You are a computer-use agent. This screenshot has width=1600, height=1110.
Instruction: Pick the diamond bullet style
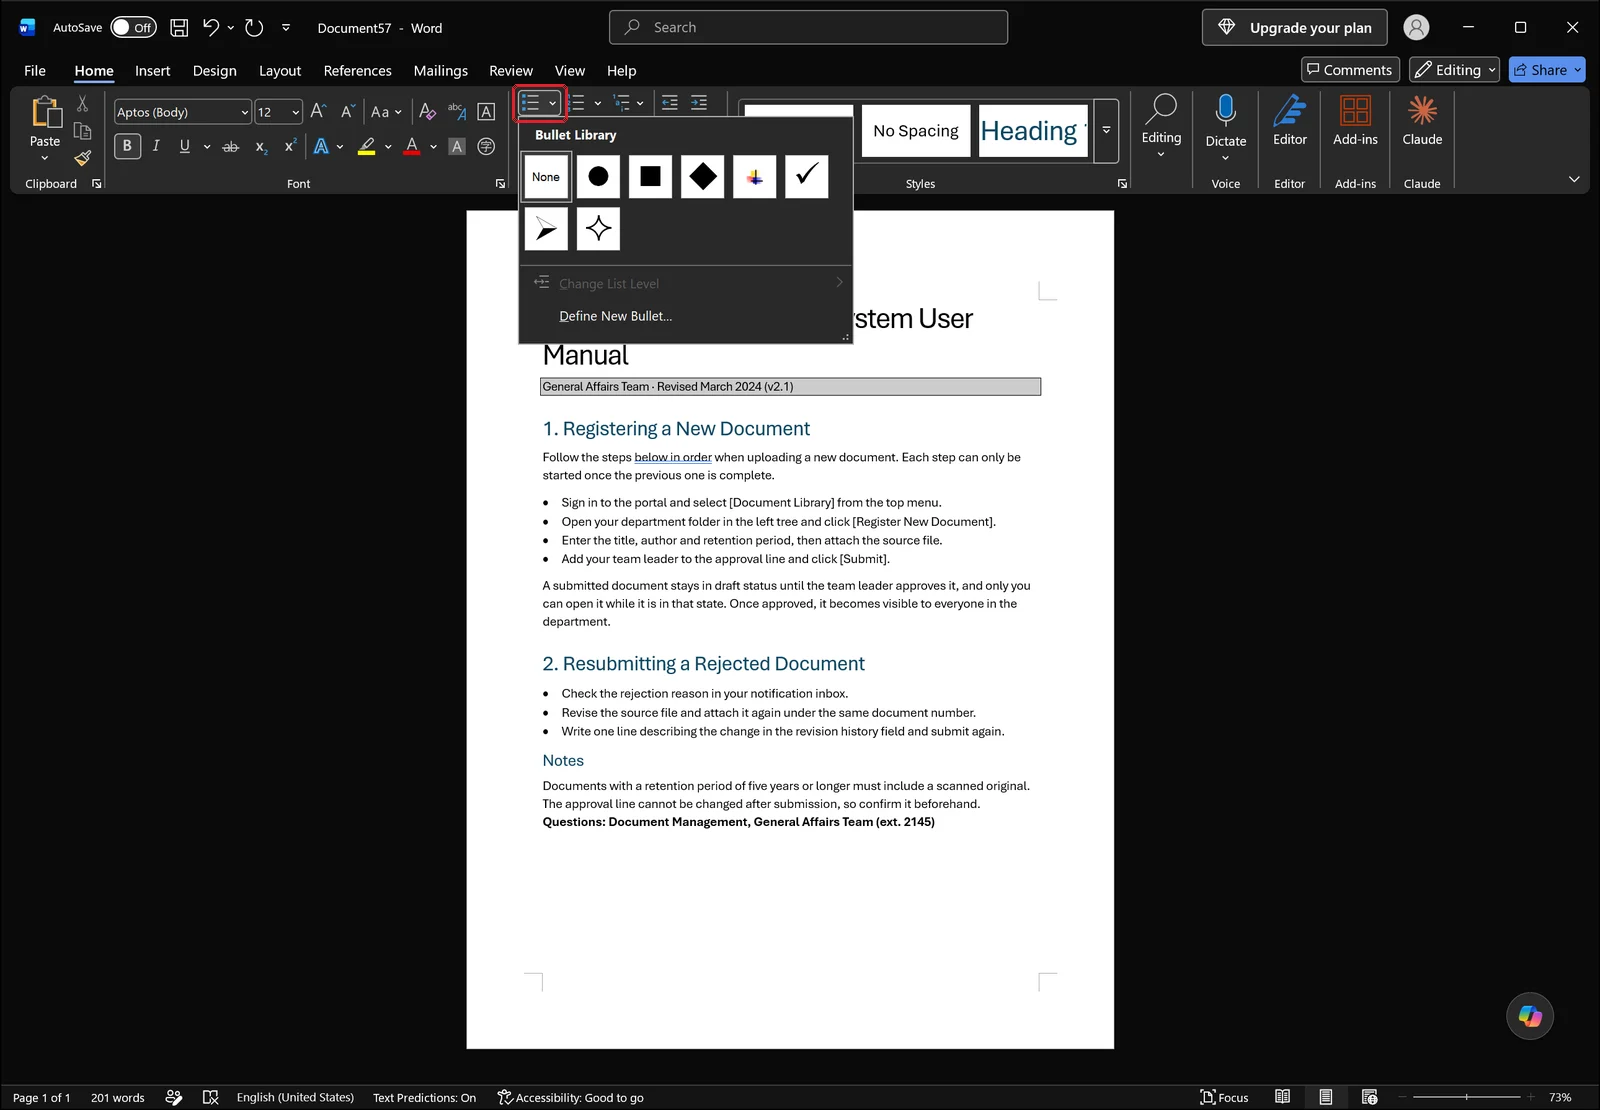tap(703, 177)
